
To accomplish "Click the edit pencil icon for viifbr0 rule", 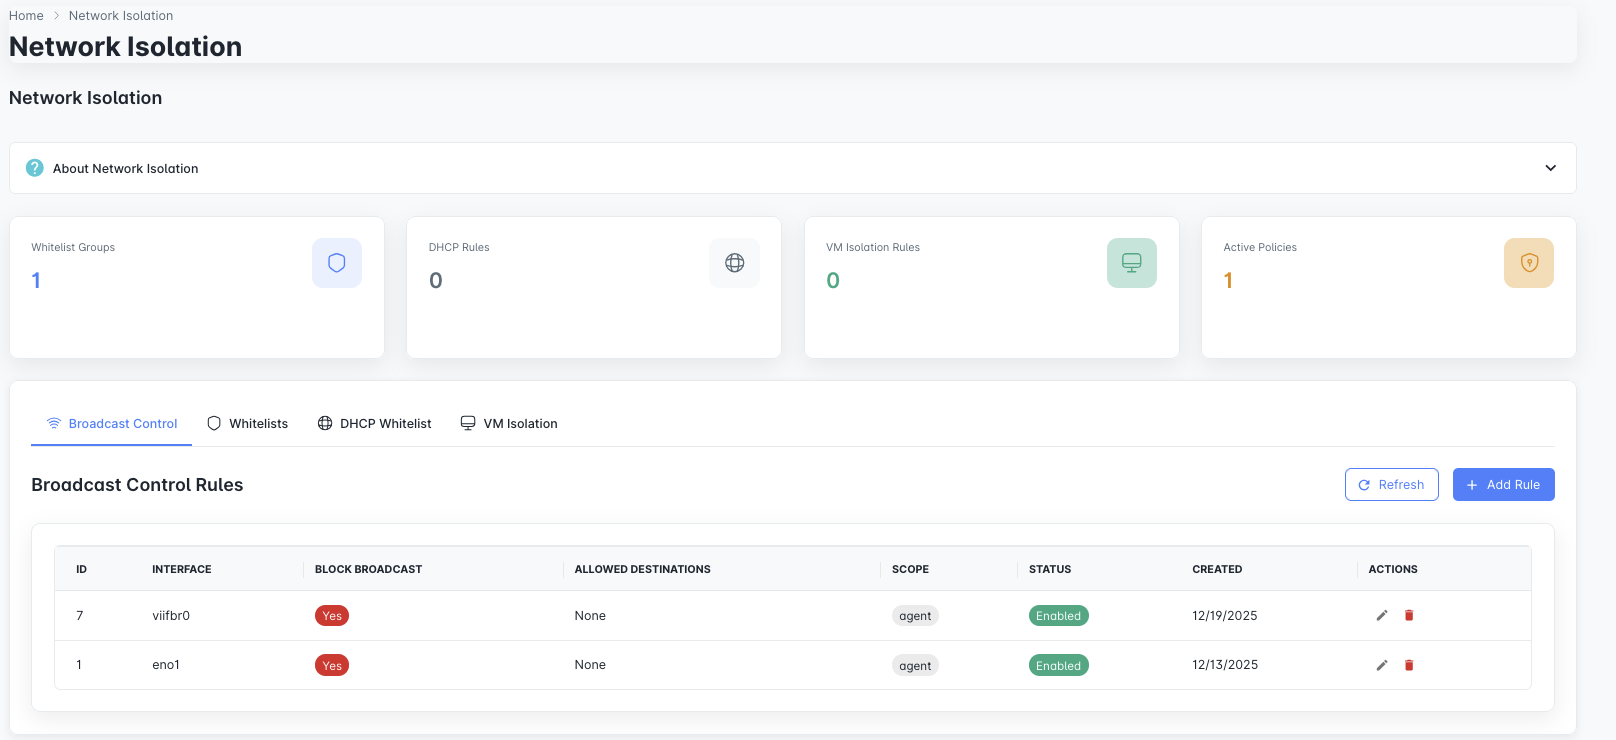I will pos(1382,616).
